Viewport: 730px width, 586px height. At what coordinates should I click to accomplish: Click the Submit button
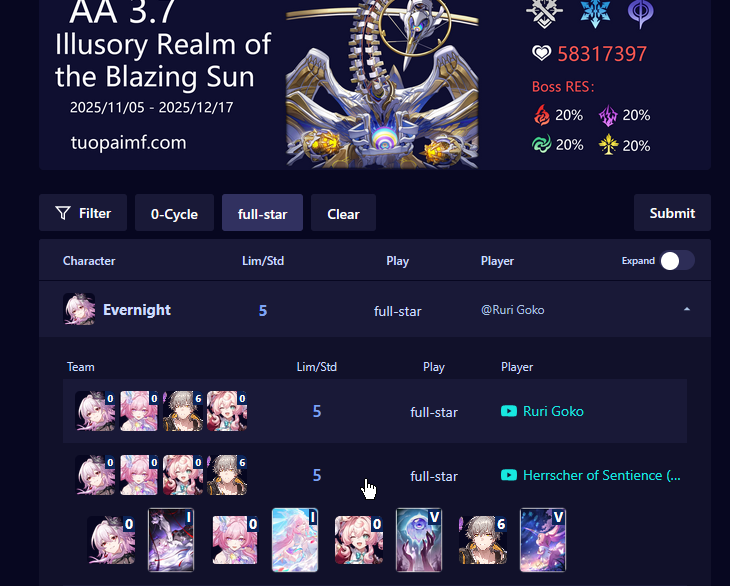(x=672, y=213)
